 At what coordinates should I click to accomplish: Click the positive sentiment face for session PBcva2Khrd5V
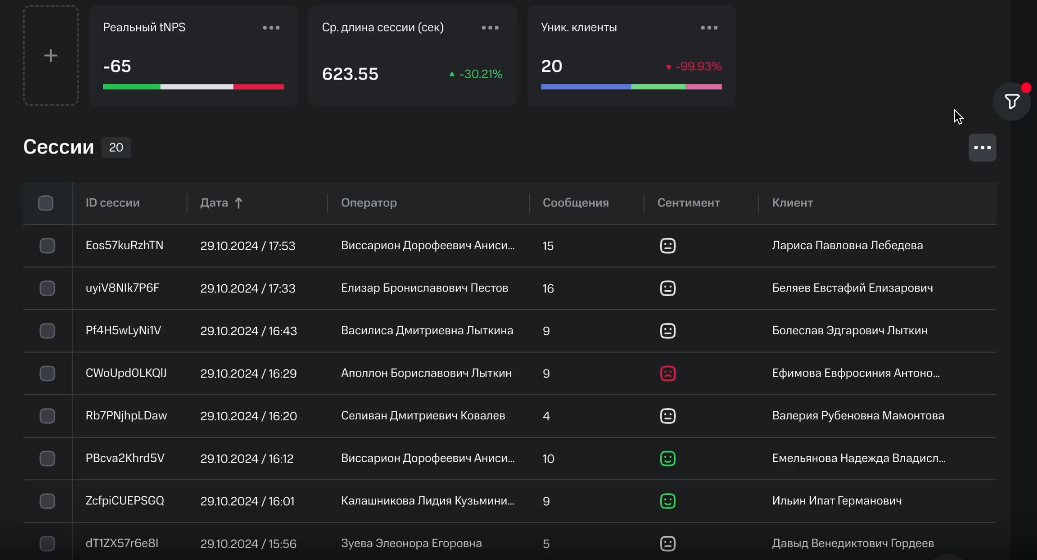(668, 458)
